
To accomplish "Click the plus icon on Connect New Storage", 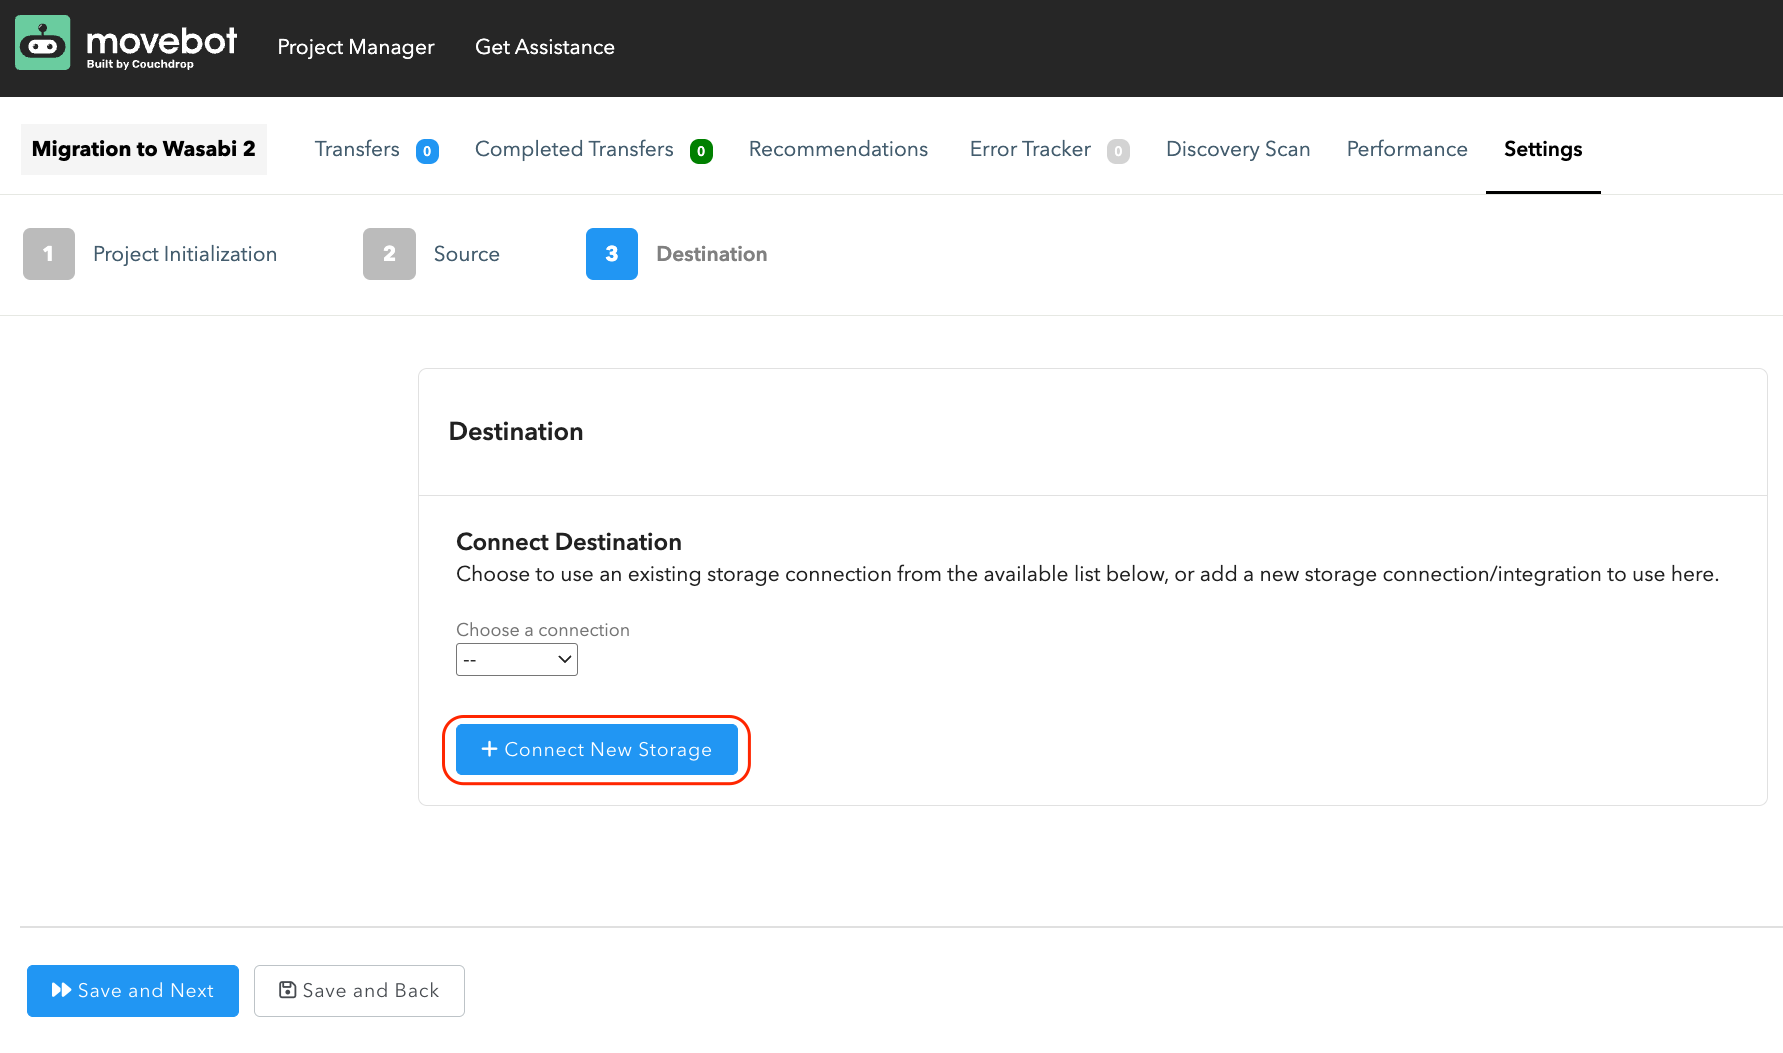I will tap(490, 749).
